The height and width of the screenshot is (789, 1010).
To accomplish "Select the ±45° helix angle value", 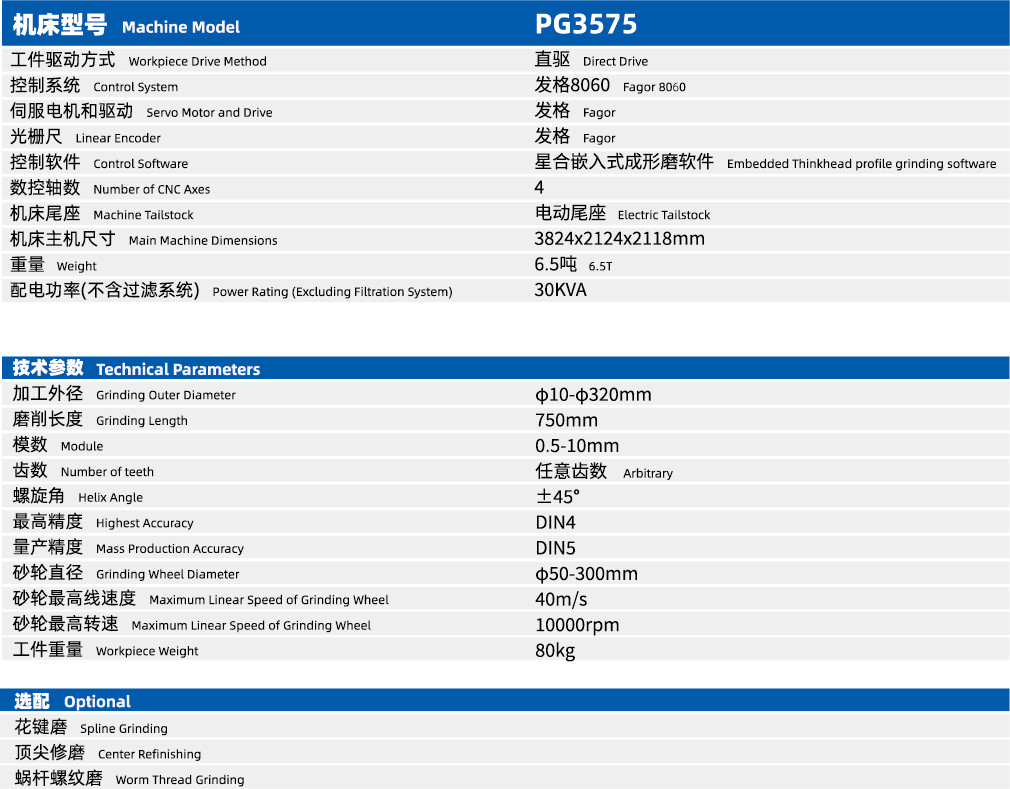I will [x=558, y=497].
